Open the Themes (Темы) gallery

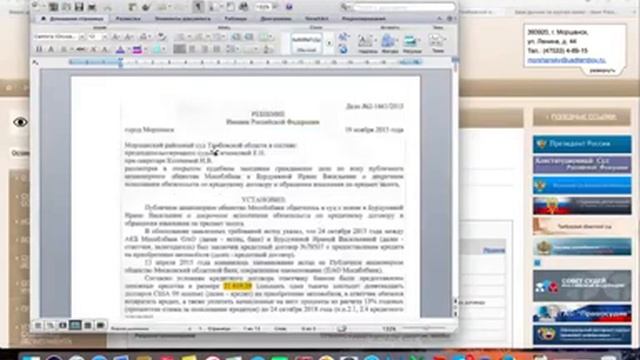coord(438,44)
